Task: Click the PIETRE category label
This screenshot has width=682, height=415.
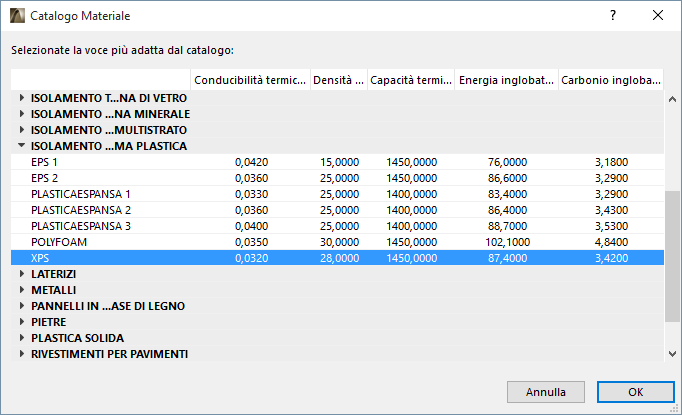Action: pyautogui.click(x=49, y=322)
